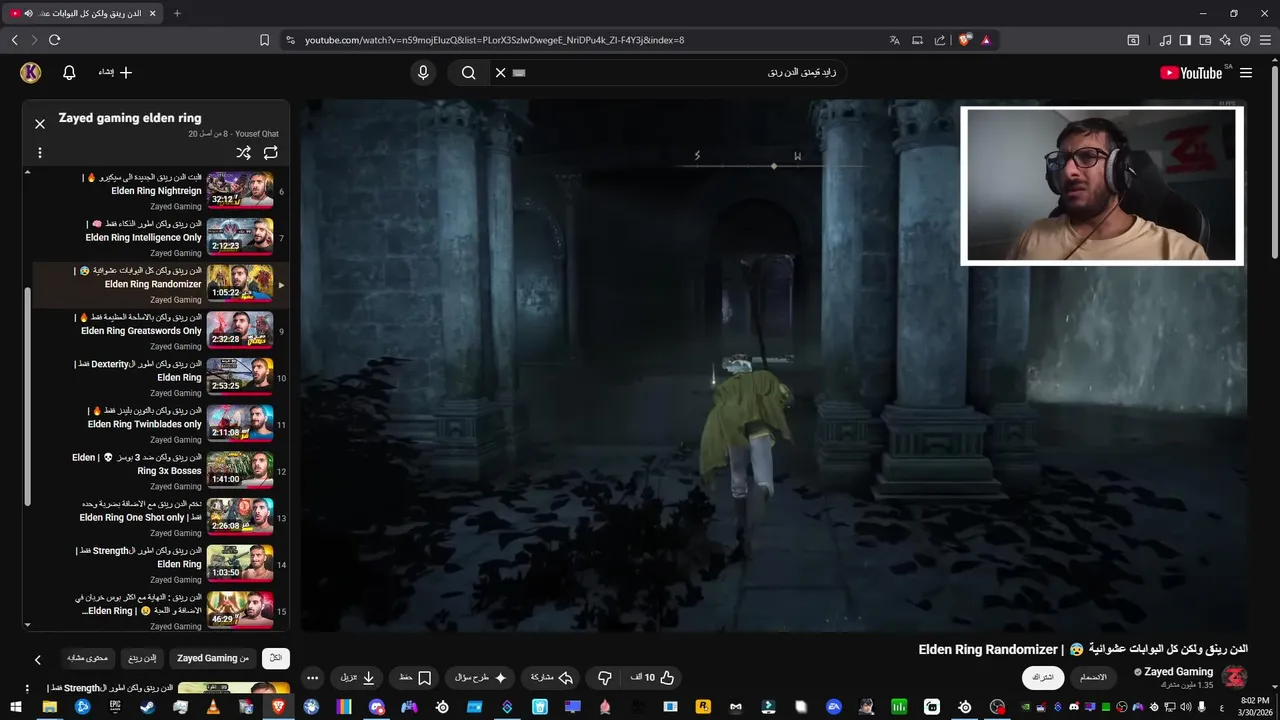The width and height of the screenshot is (1280, 720).
Task: Select the Elden Ring Randomizer playlist item
Action: pos(161,284)
